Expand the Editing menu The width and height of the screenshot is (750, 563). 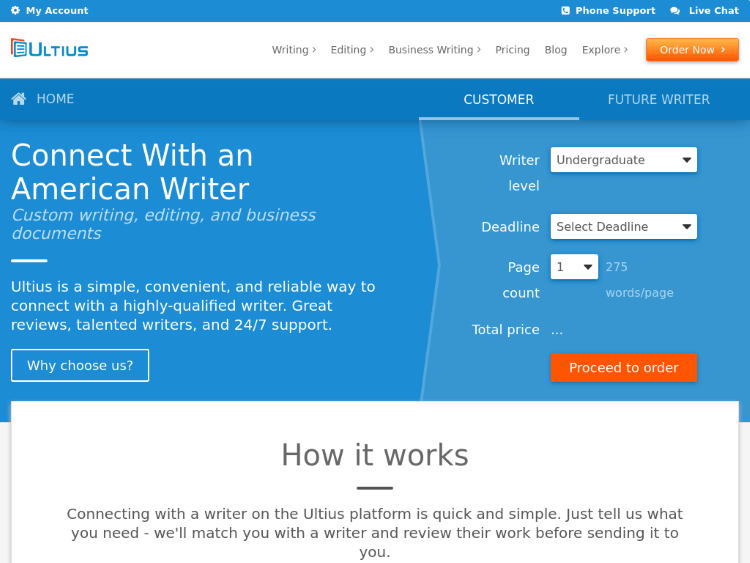coord(352,50)
